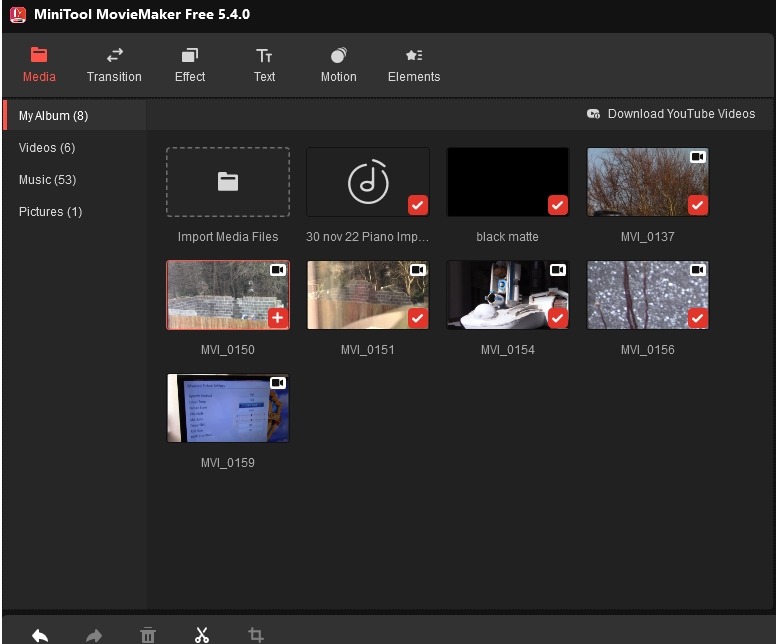Select the black matte thumbnail
776x644 pixels.
pos(508,182)
